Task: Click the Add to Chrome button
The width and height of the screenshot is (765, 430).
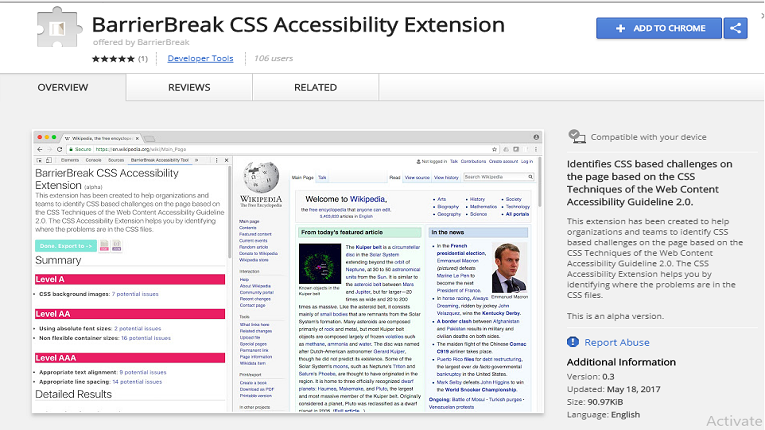Action: pyautogui.click(x=659, y=28)
